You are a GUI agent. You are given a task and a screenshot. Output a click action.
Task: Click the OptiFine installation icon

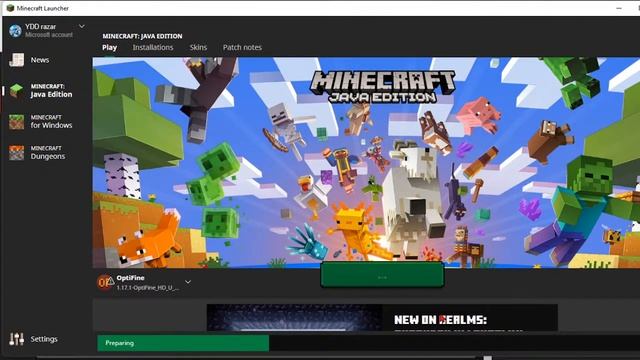click(x=105, y=282)
